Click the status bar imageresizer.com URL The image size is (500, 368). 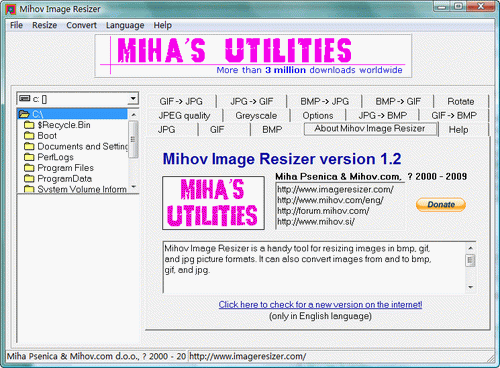coord(247,356)
